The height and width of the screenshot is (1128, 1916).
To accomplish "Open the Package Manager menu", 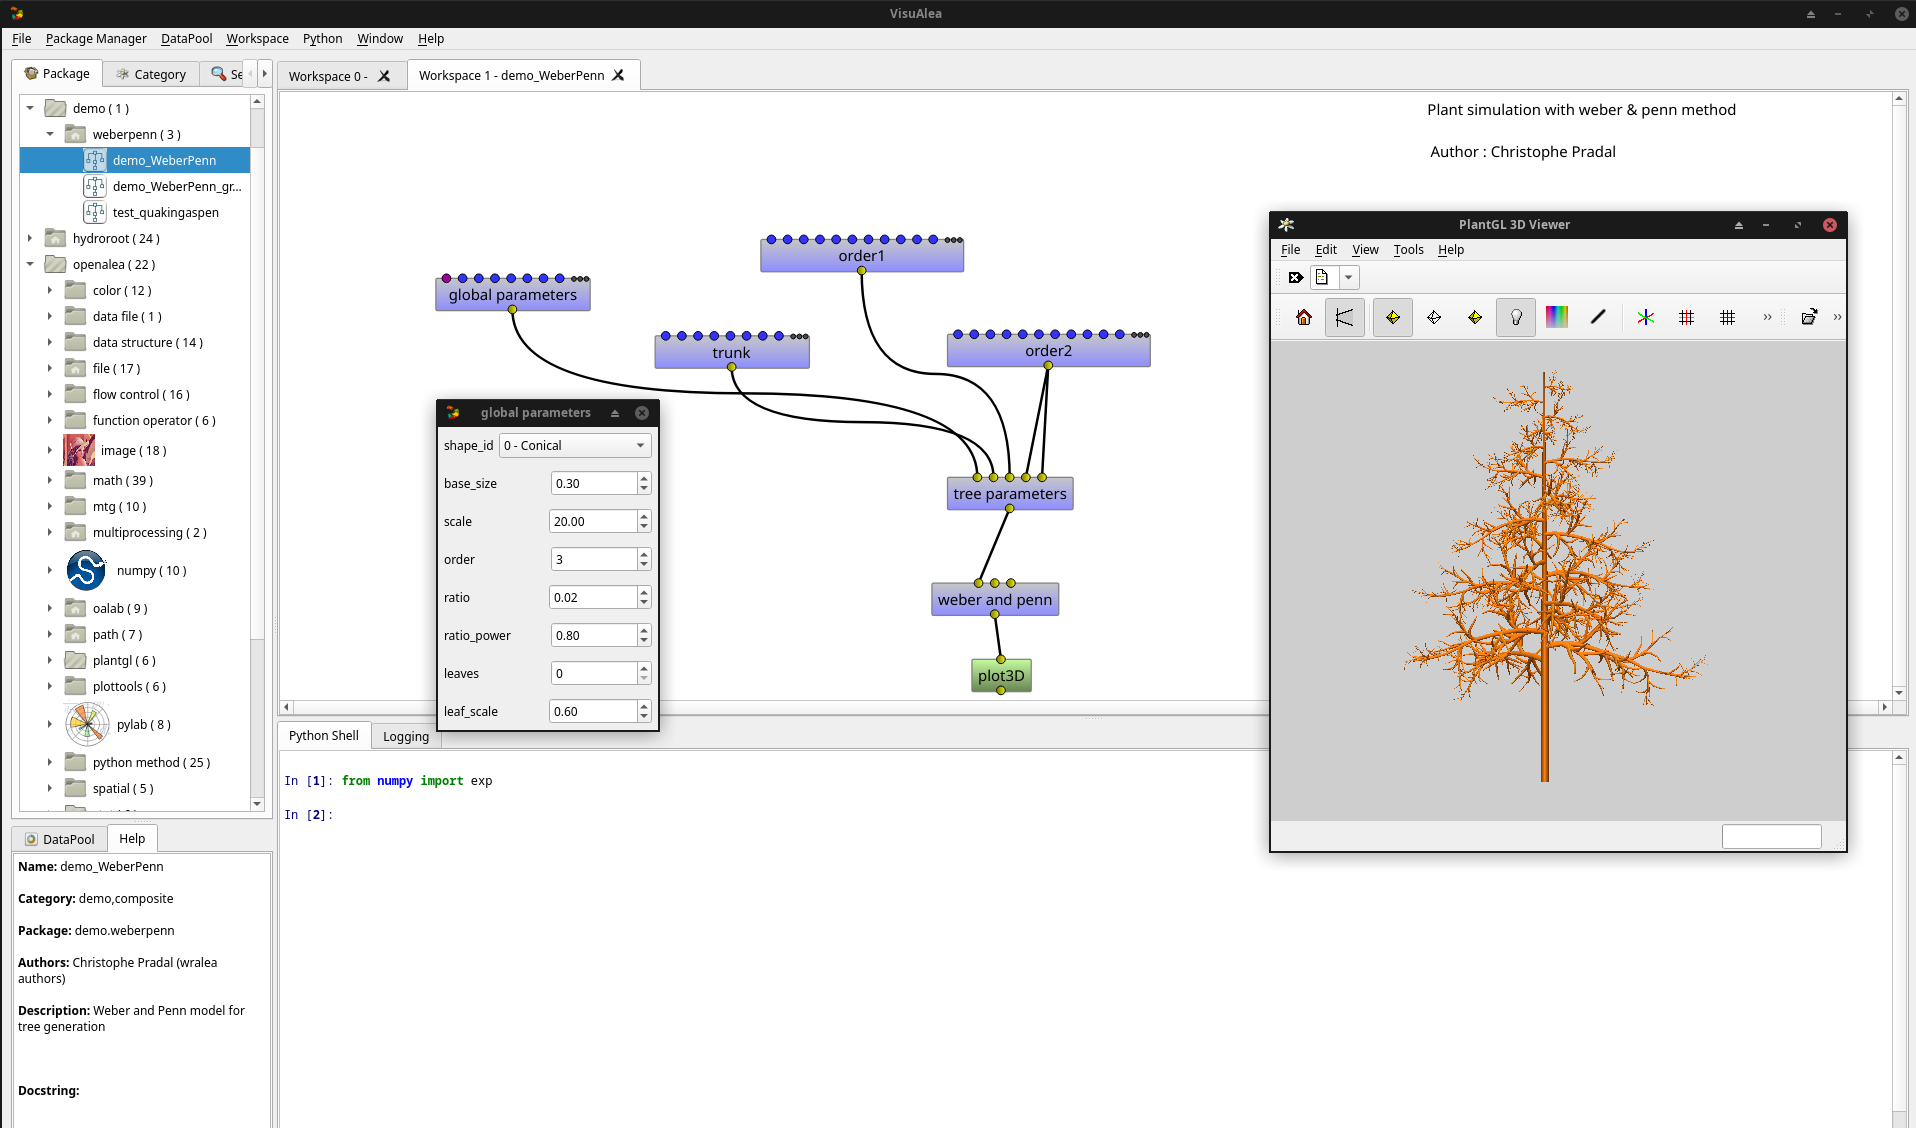I will click(96, 39).
